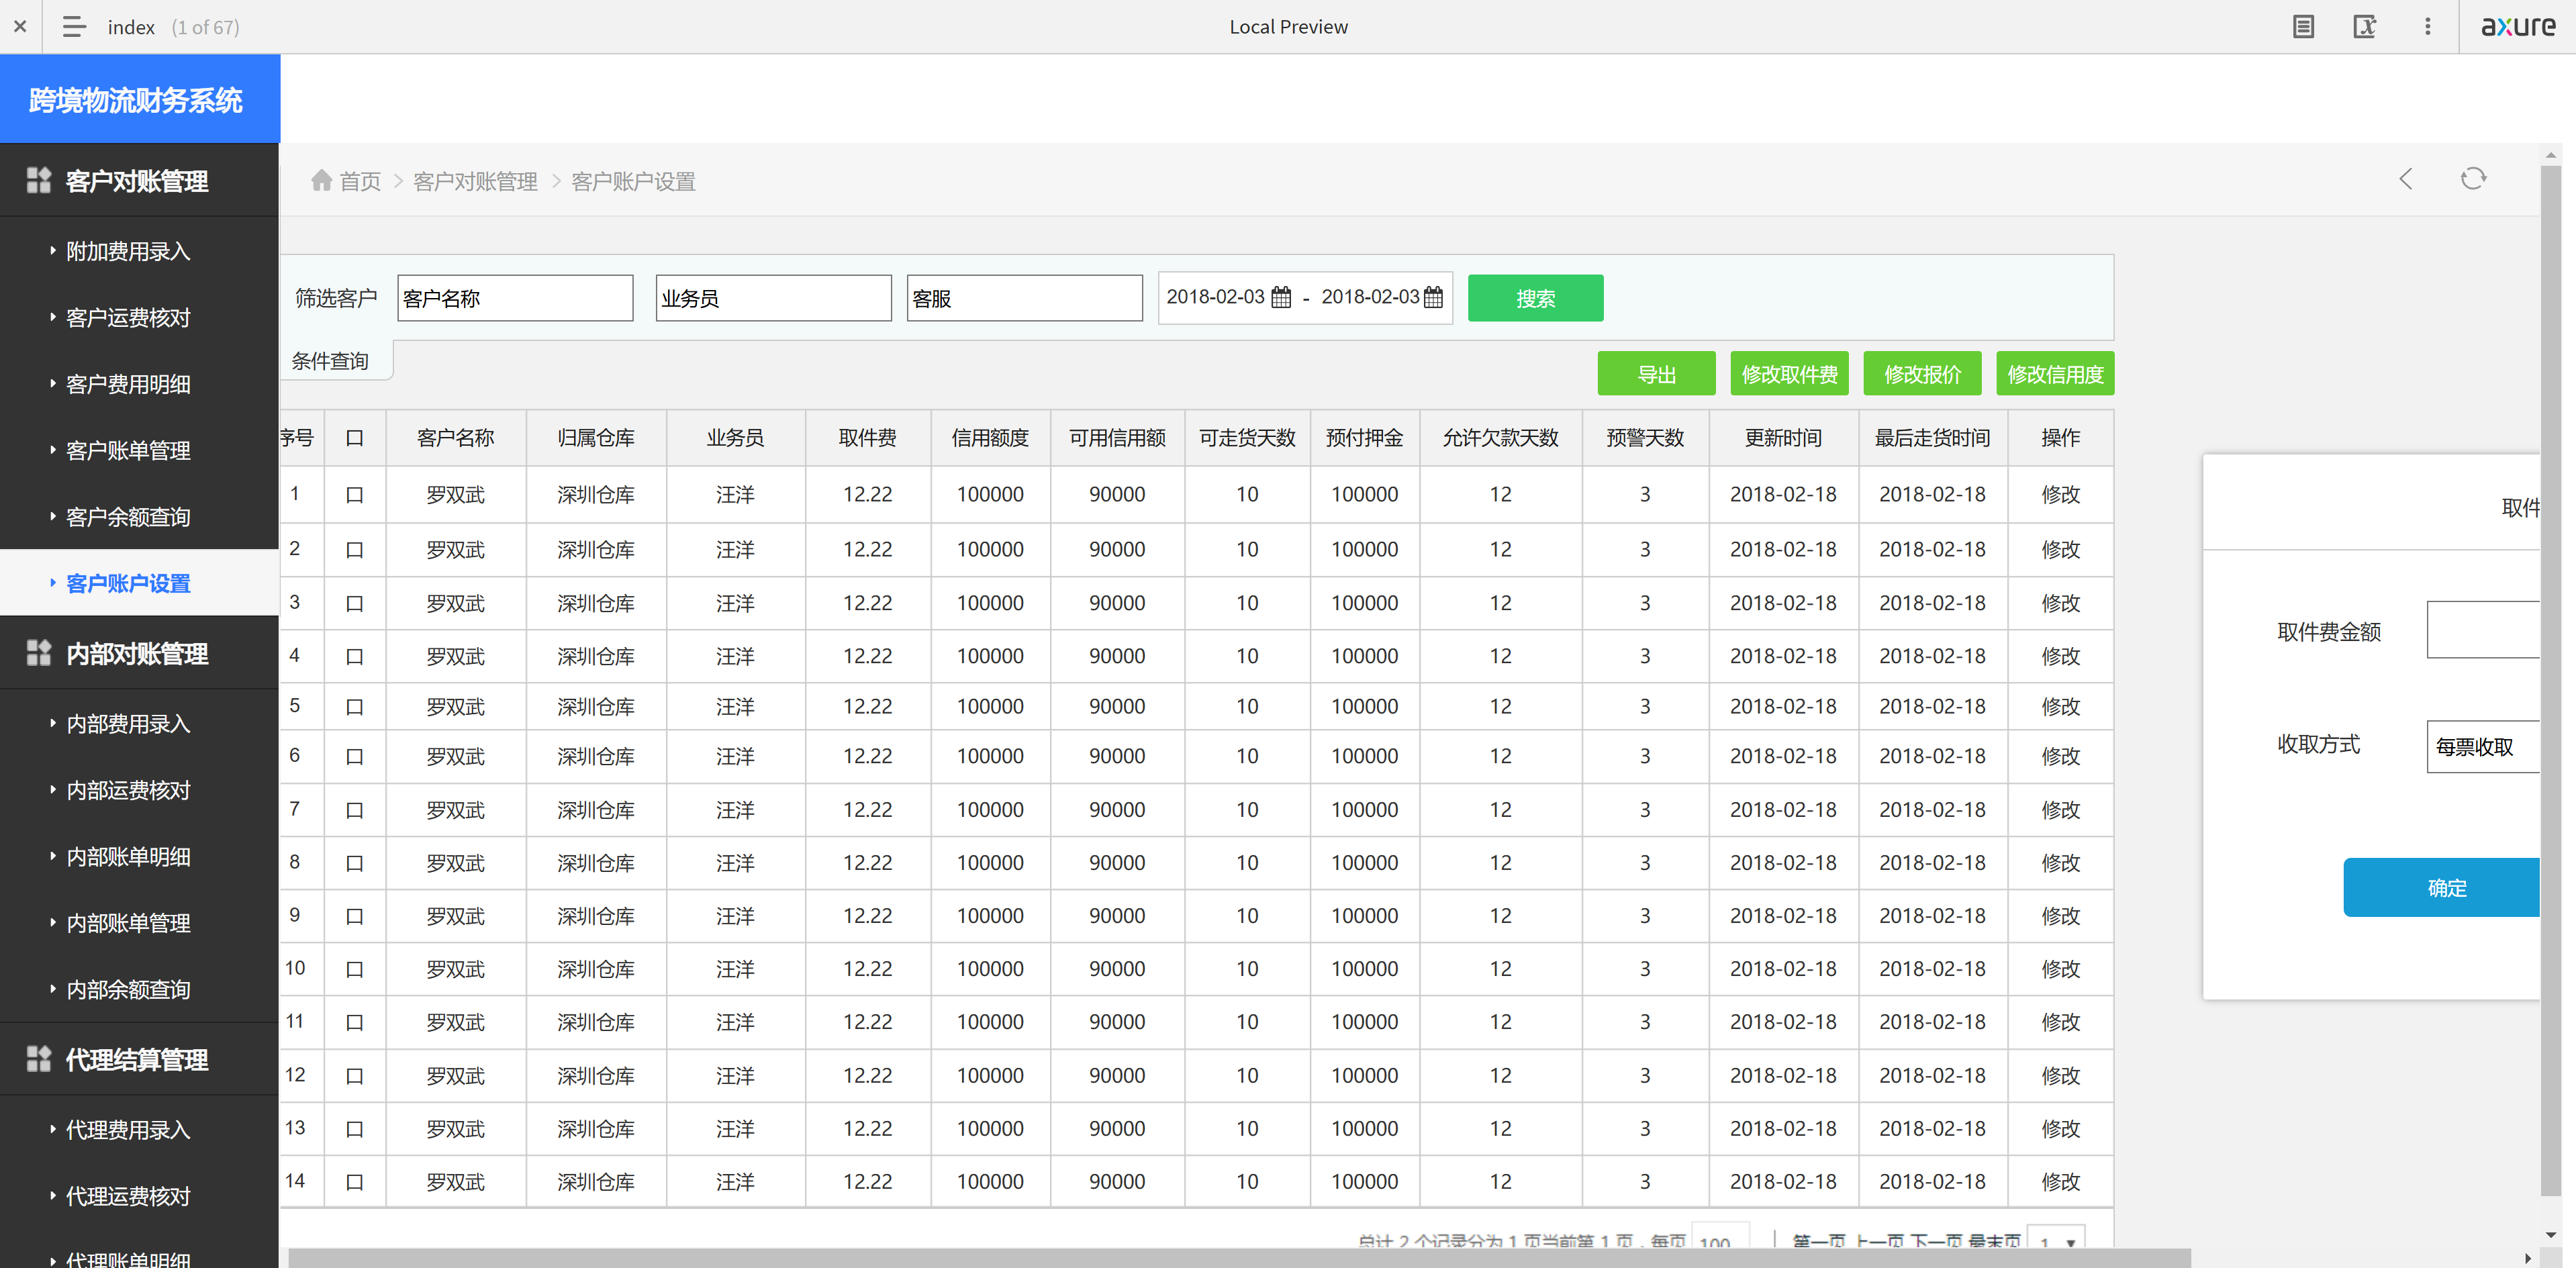Select the 条件查询 tab
2576x1268 pixels.
click(331, 361)
